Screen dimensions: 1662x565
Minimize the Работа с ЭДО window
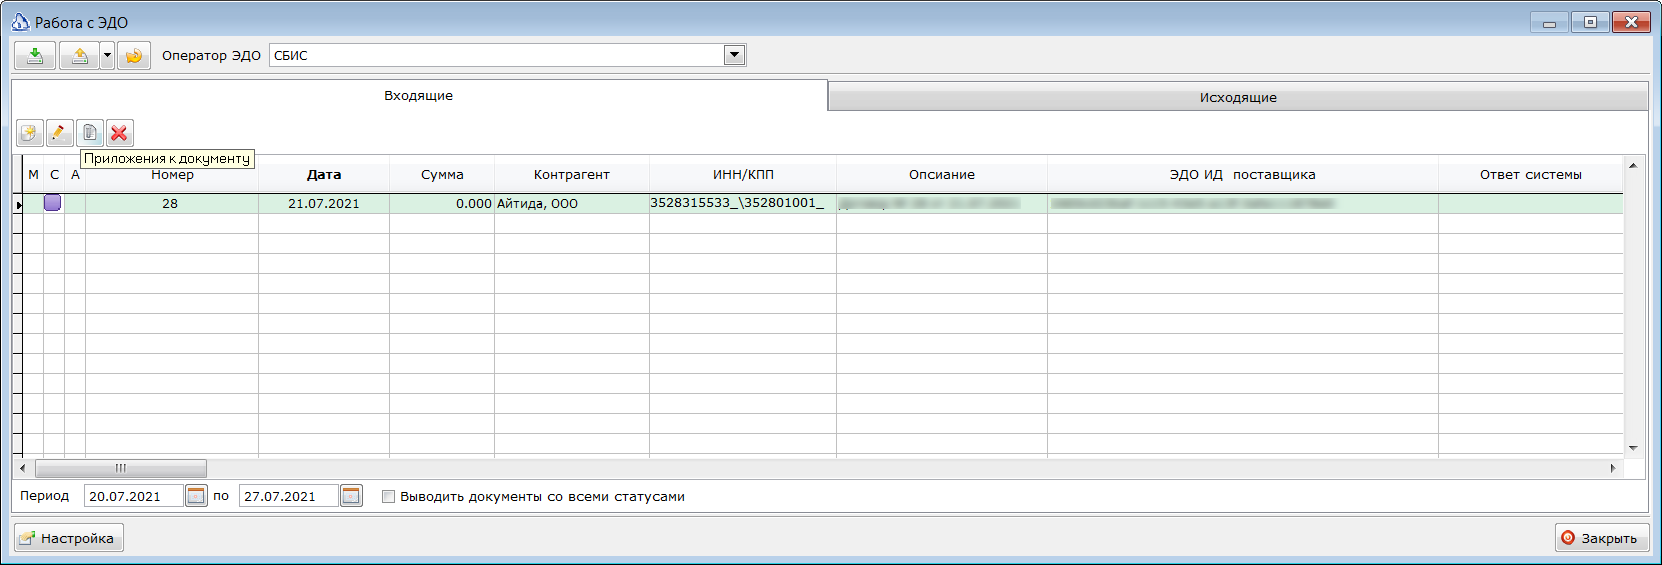pos(1549,22)
